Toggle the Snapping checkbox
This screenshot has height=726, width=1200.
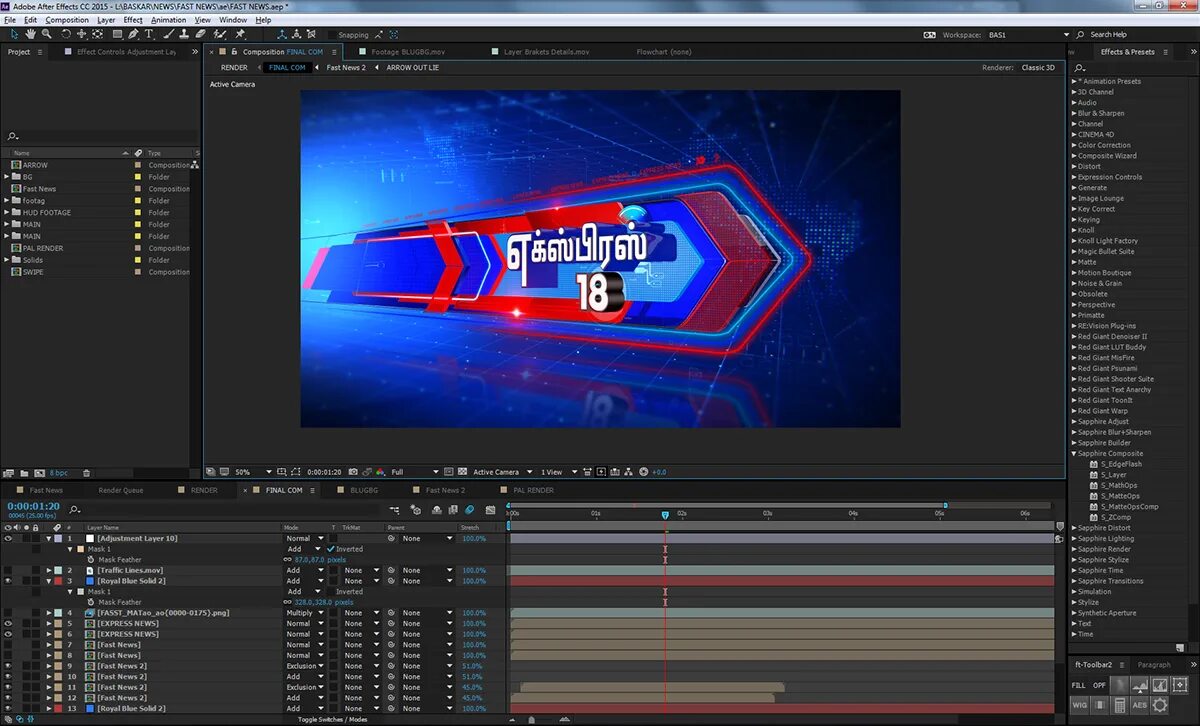coord(331,34)
